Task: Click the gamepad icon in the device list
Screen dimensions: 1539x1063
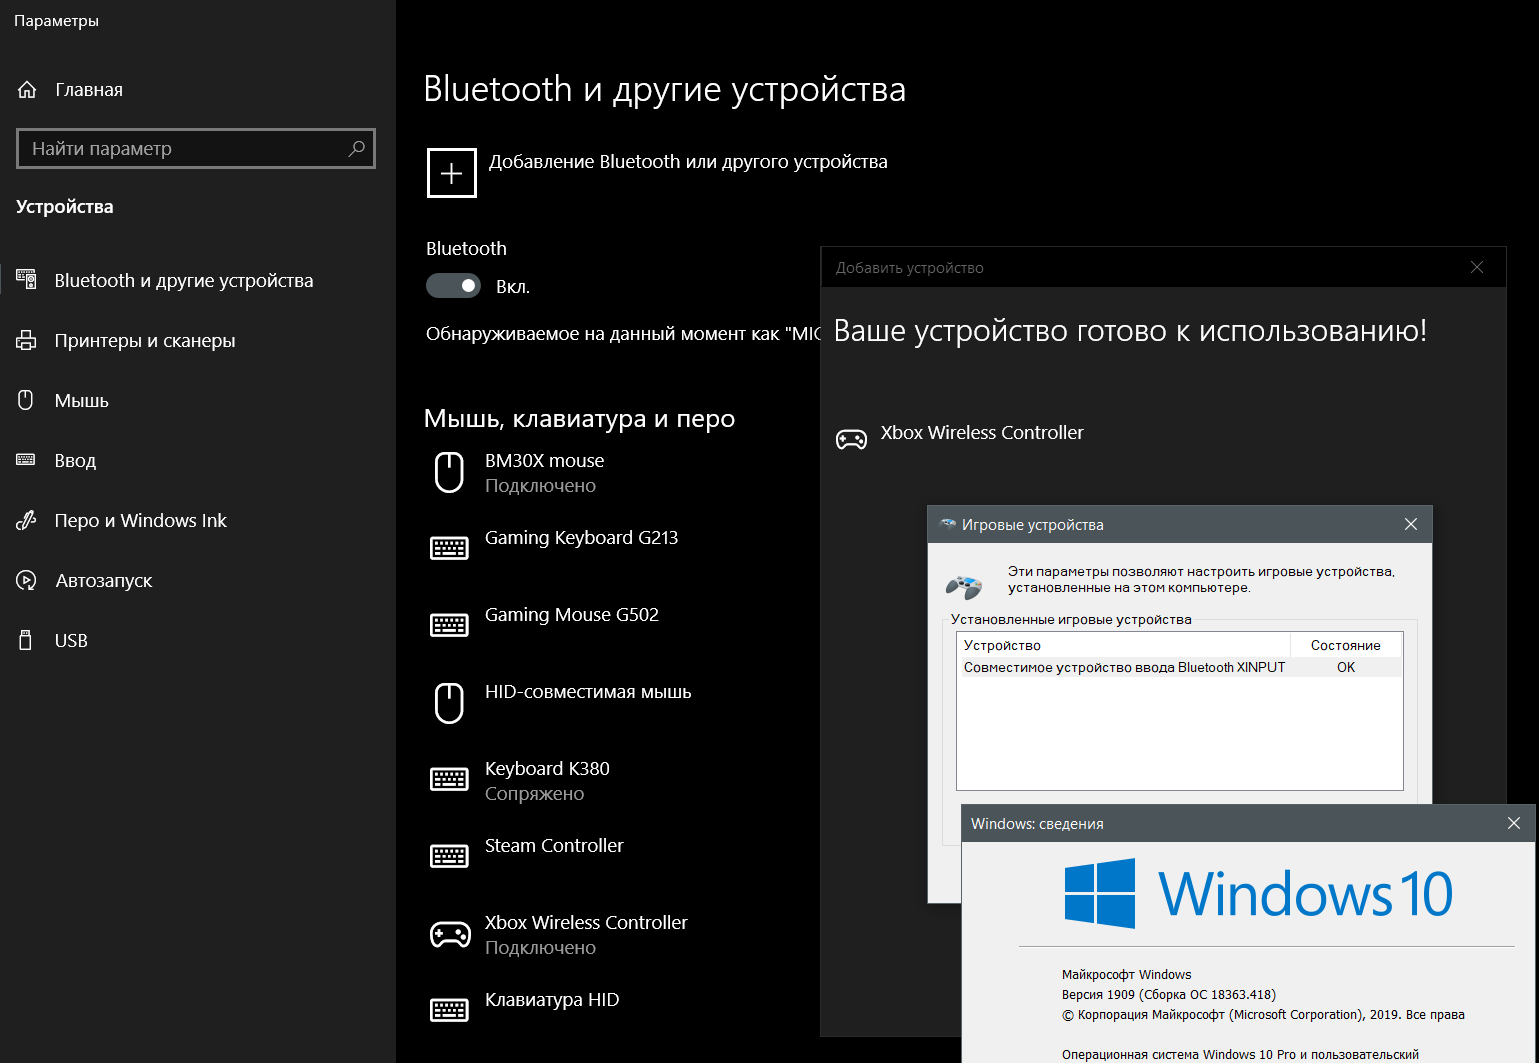Action: click(x=450, y=934)
